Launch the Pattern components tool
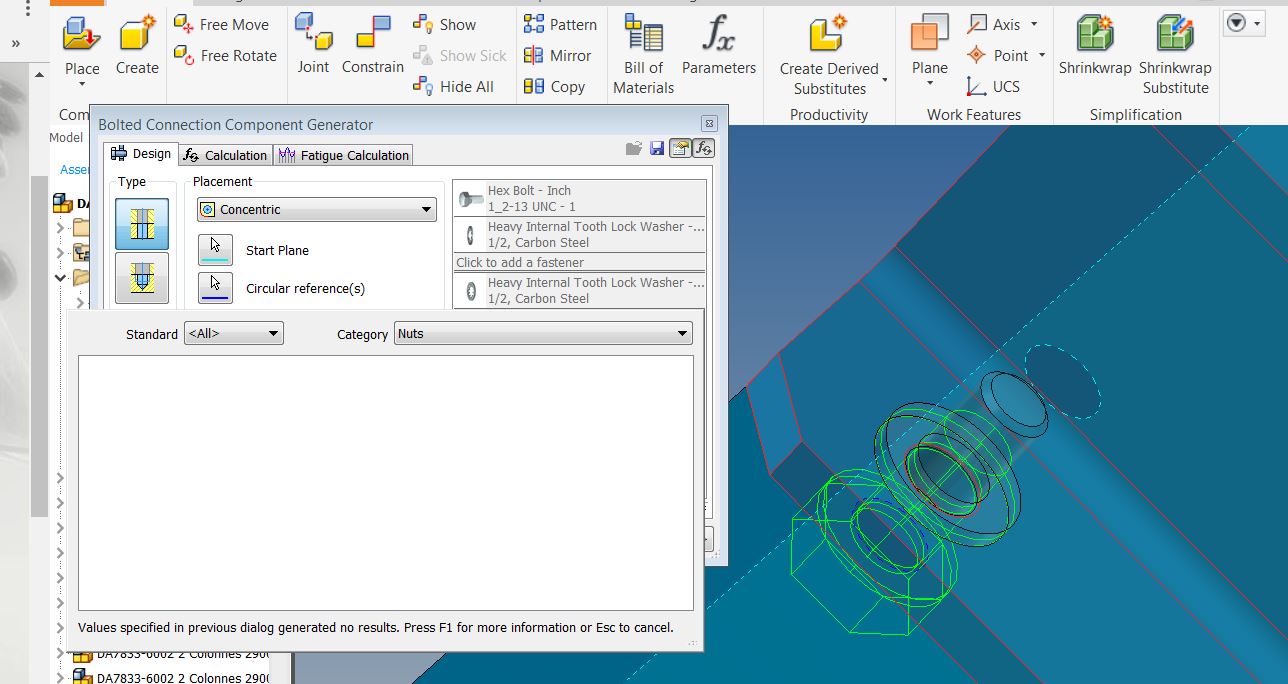Screen dimensions: 1288x684 (x=559, y=24)
